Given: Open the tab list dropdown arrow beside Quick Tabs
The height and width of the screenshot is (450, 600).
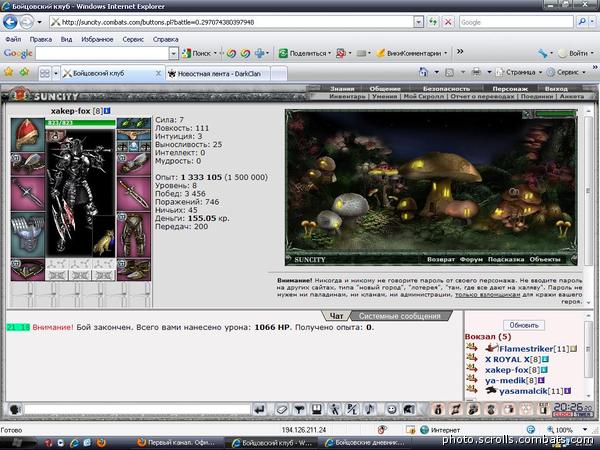Looking at the screenshot, I should 56,73.
